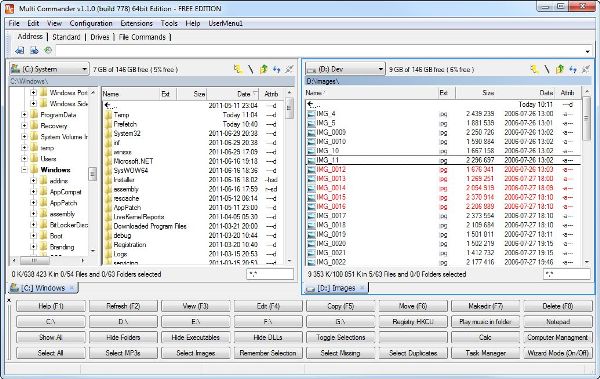Click the back navigation icon in address bar
The width and height of the screenshot is (600, 379).
click(x=20, y=51)
